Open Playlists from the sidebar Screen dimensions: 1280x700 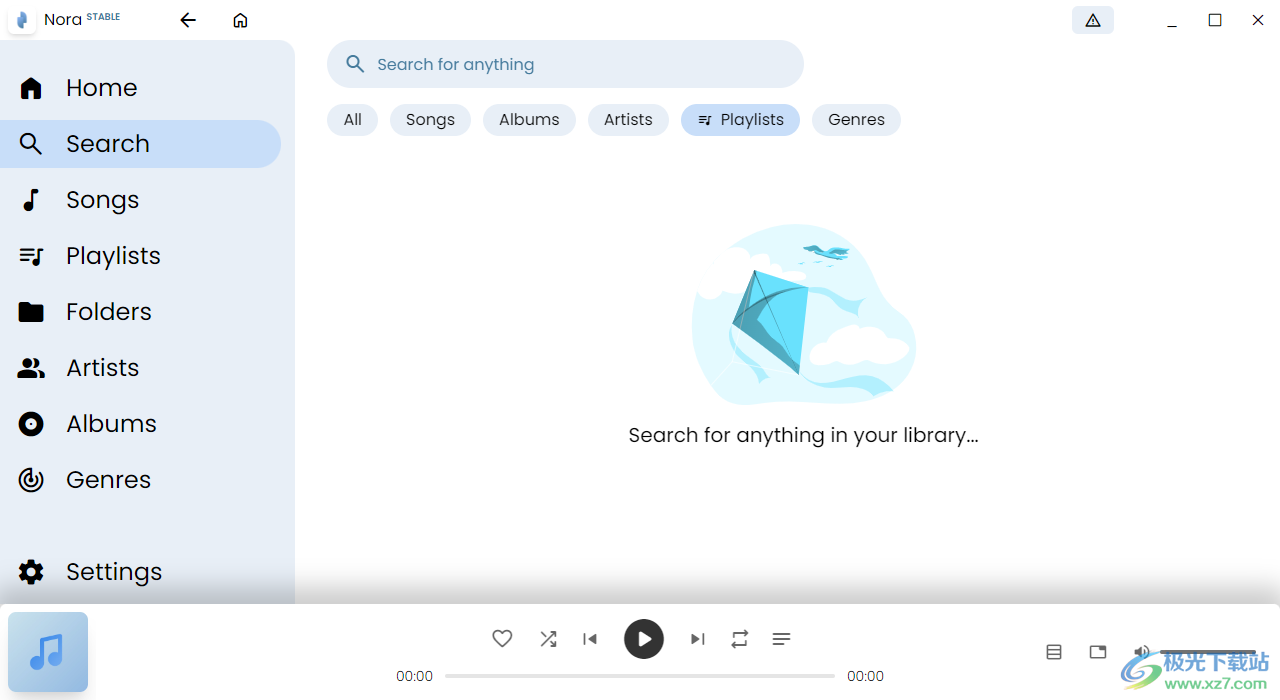pyautogui.click(x=113, y=256)
